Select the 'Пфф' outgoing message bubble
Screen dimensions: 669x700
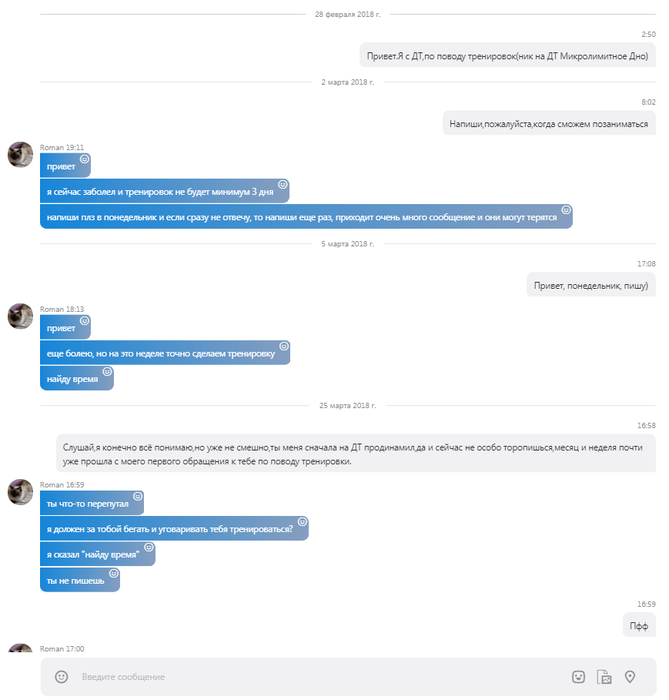[639, 626]
